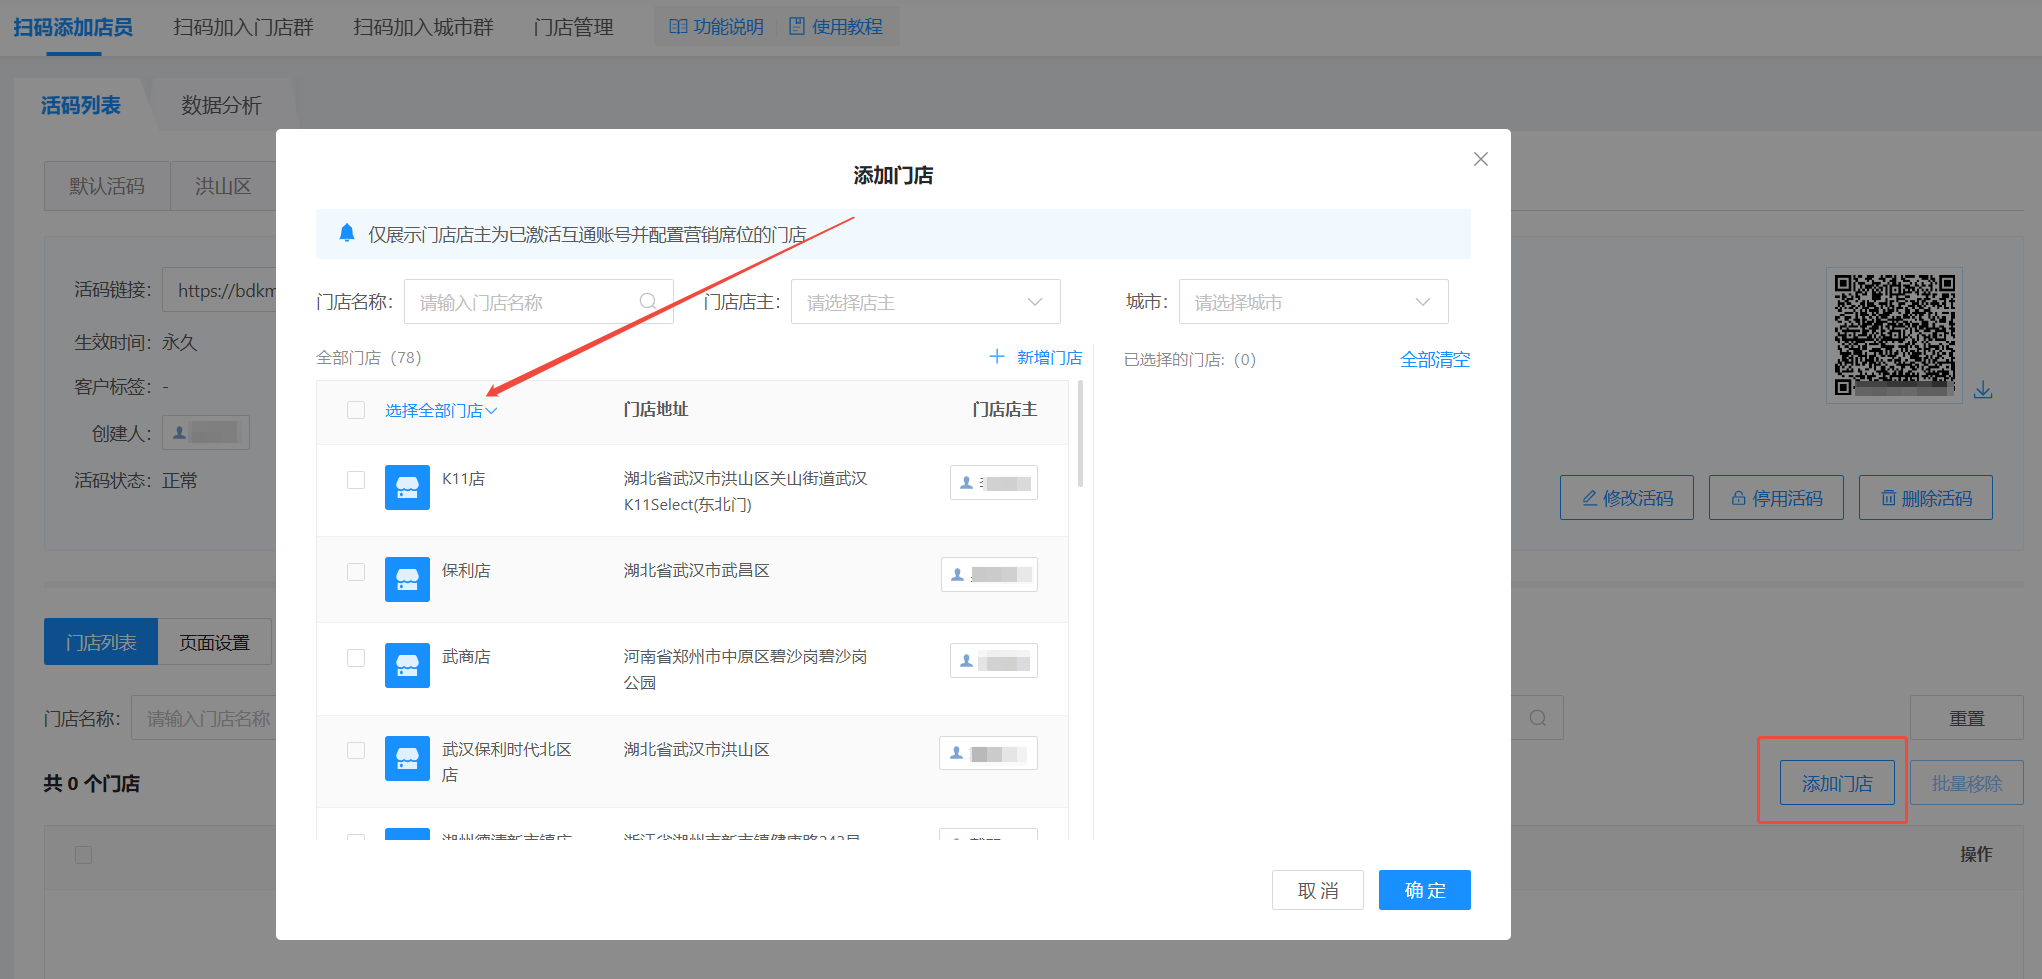
Task: Switch to 扫码添加店员 tab
Action: pos(73,27)
